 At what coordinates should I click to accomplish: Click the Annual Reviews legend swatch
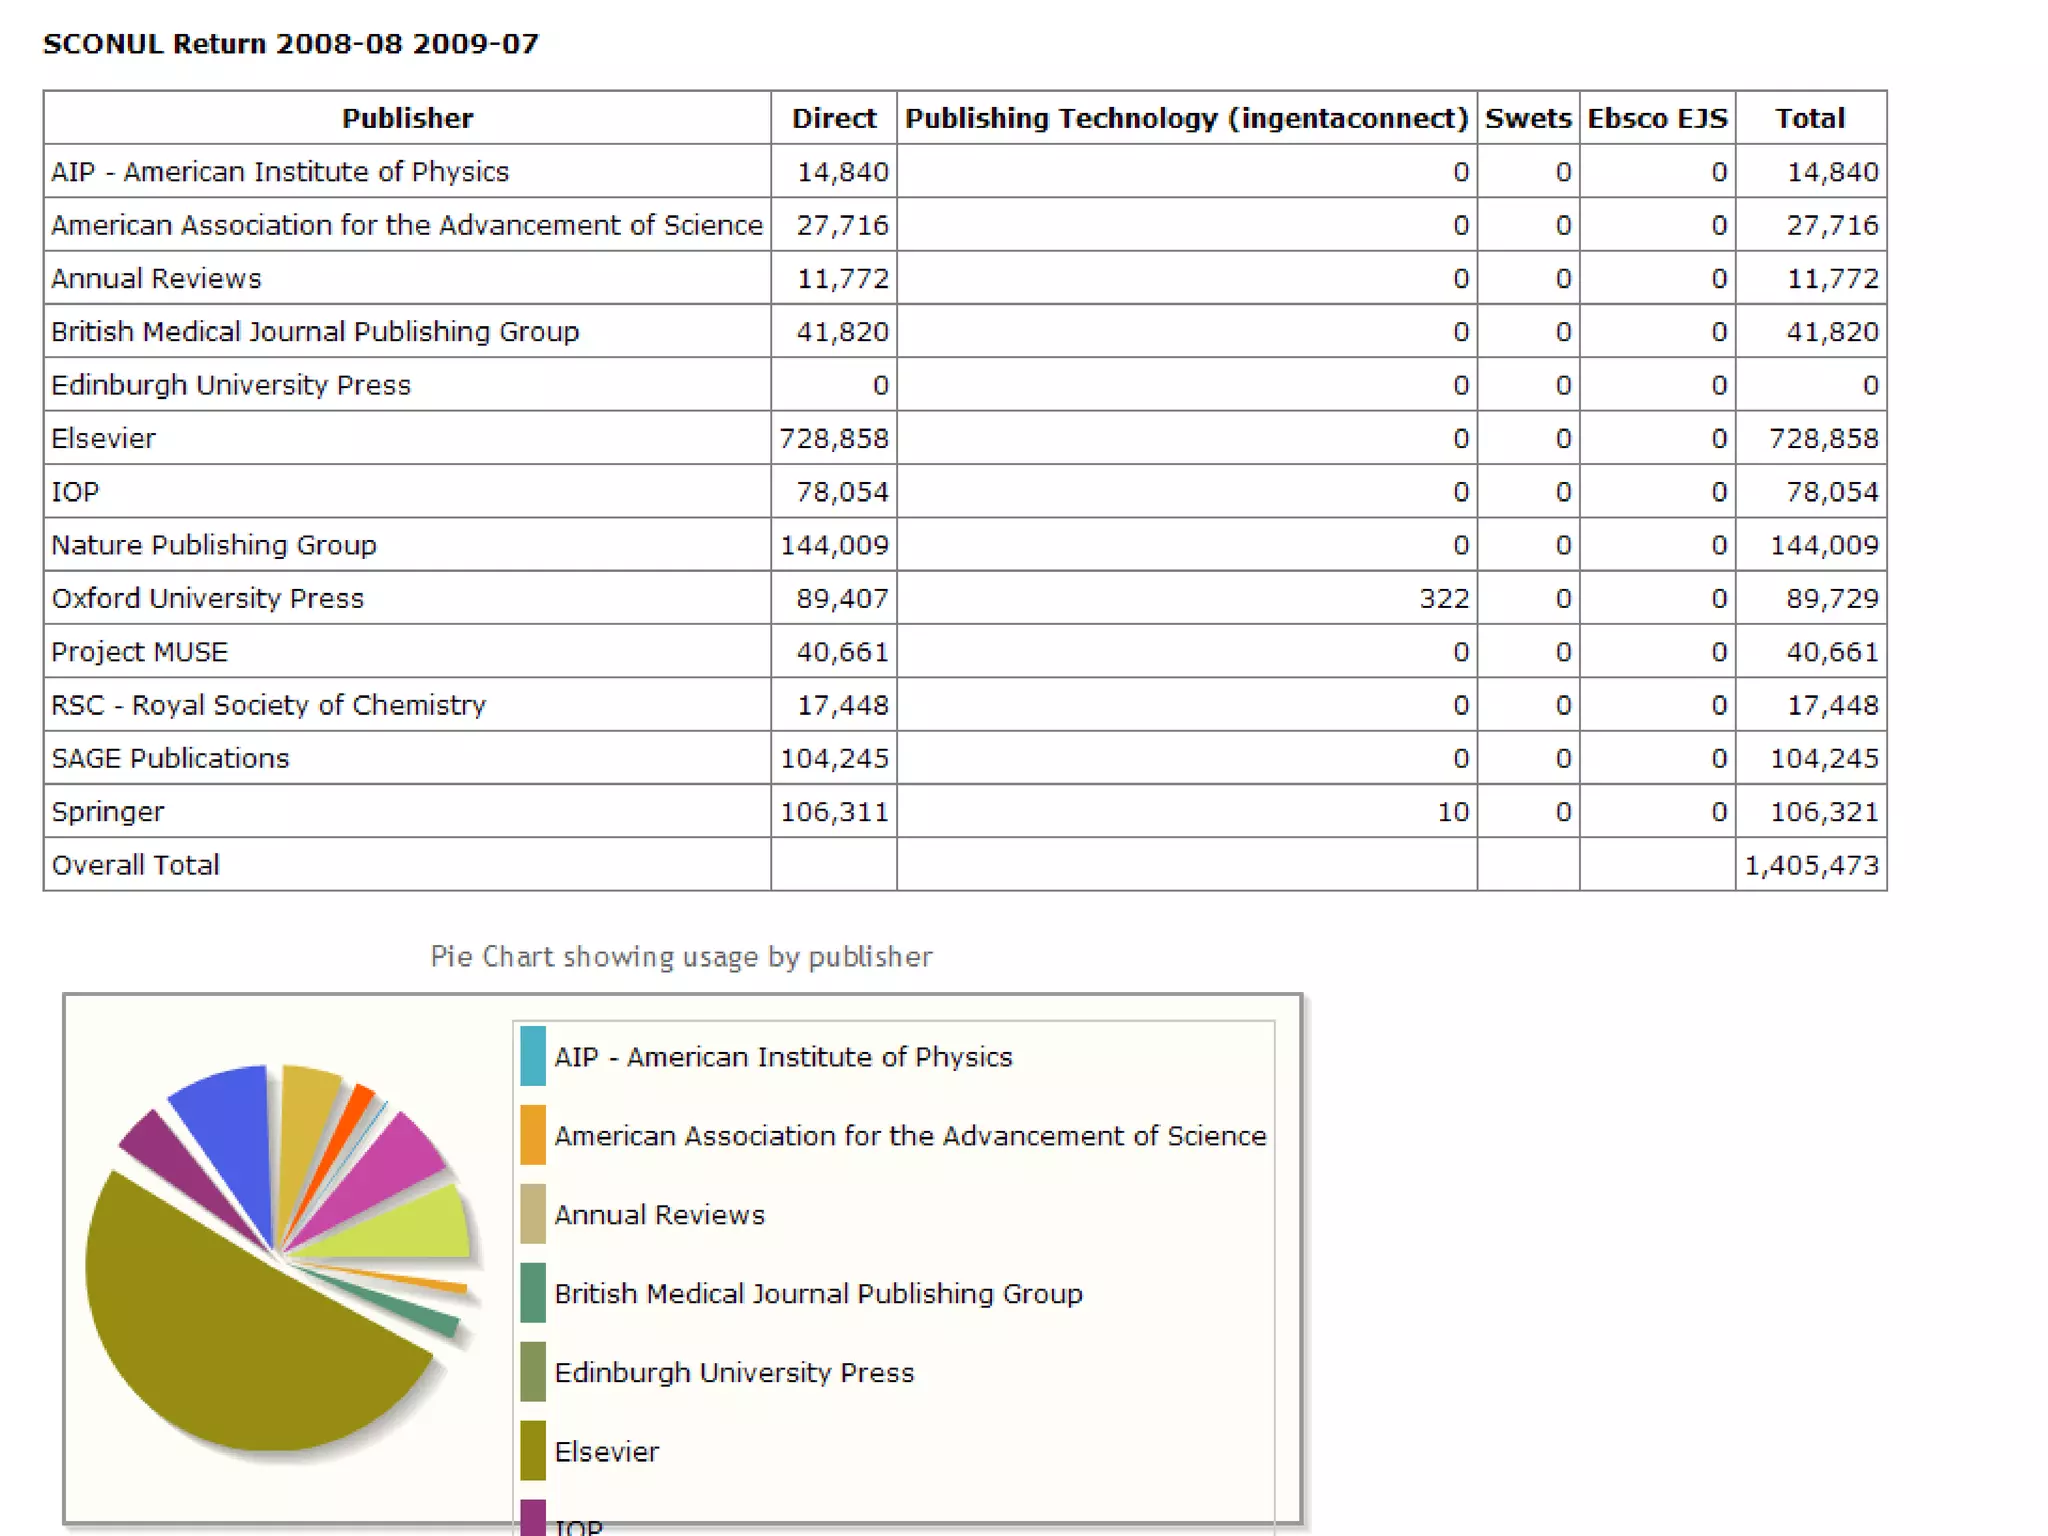click(532, 1214)
